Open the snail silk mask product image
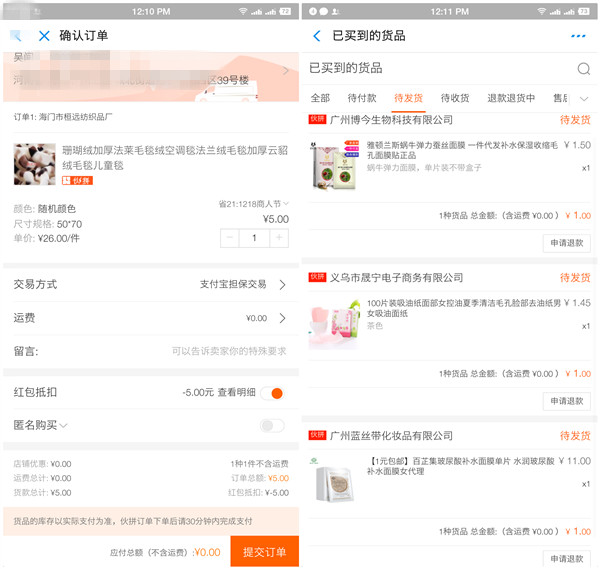This screenshot has height=569, width=600. coord(334,165)
